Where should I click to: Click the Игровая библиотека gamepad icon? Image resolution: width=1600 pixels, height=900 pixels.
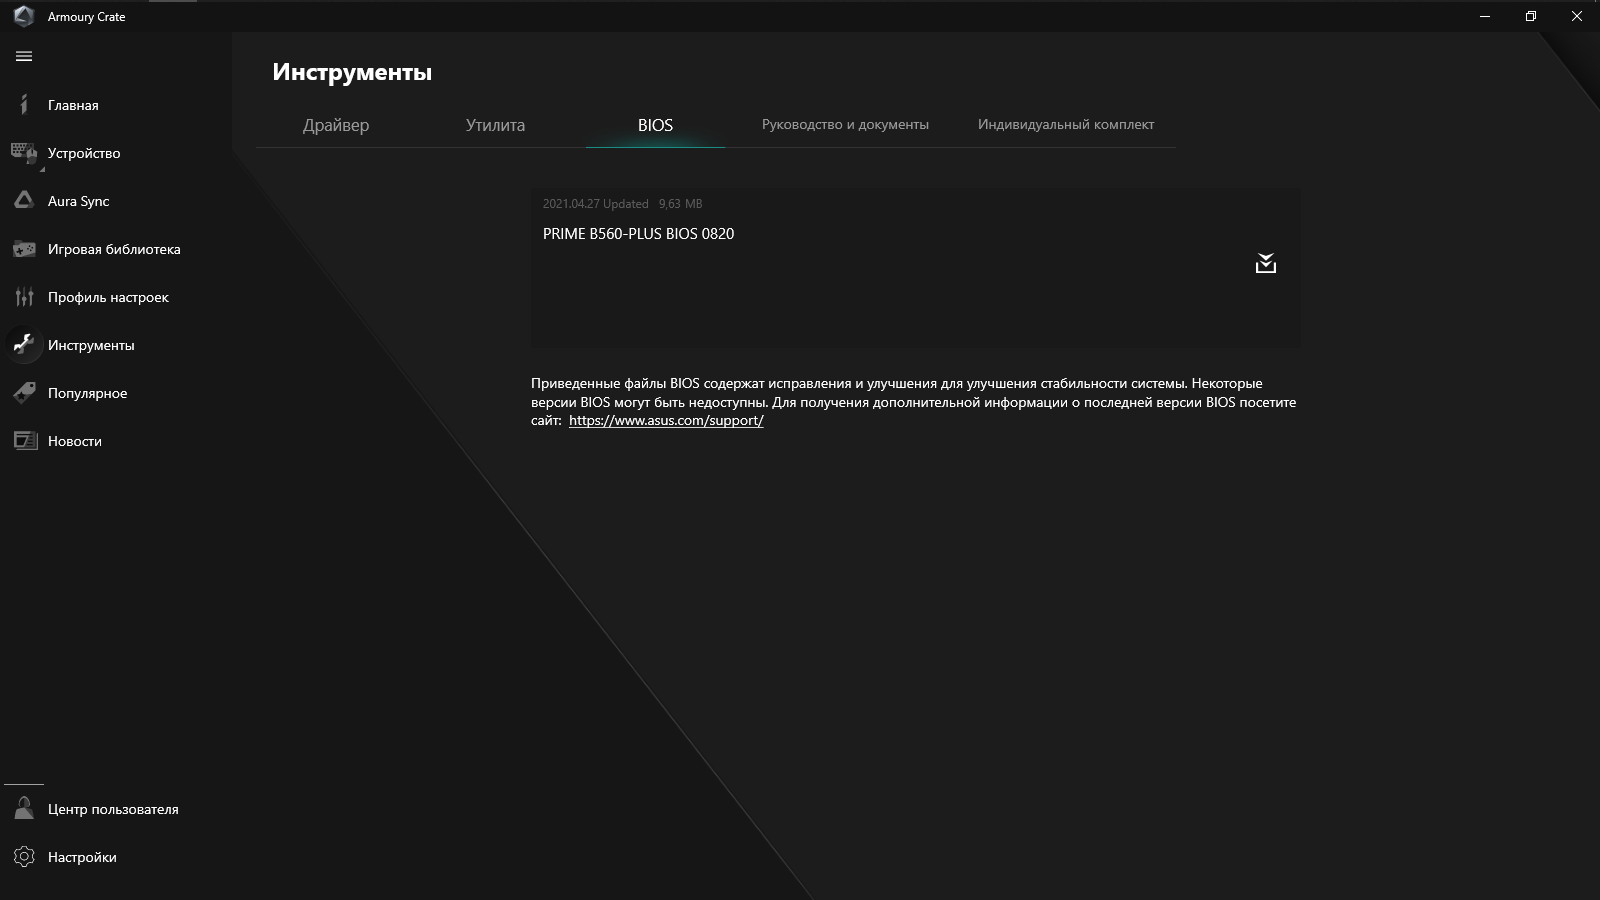[24, 249]
